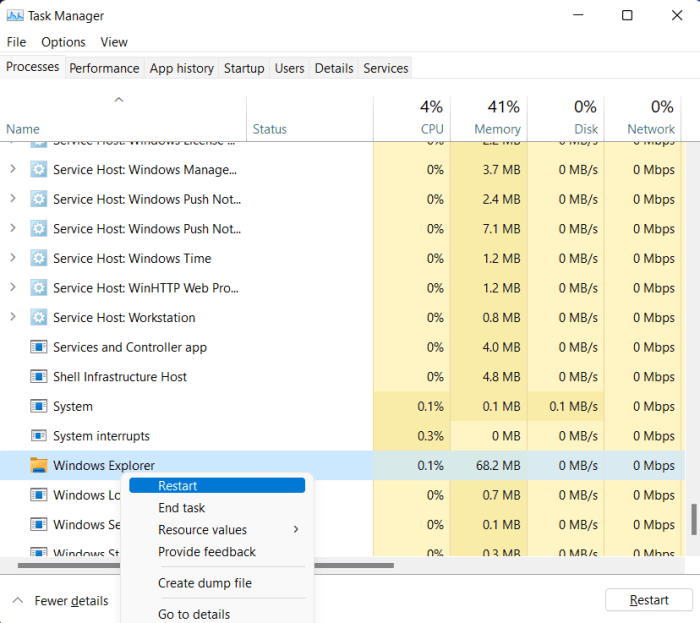Sort by the Name column header
This screenshot has width=700, height=623.
click(x=123, y=118)
